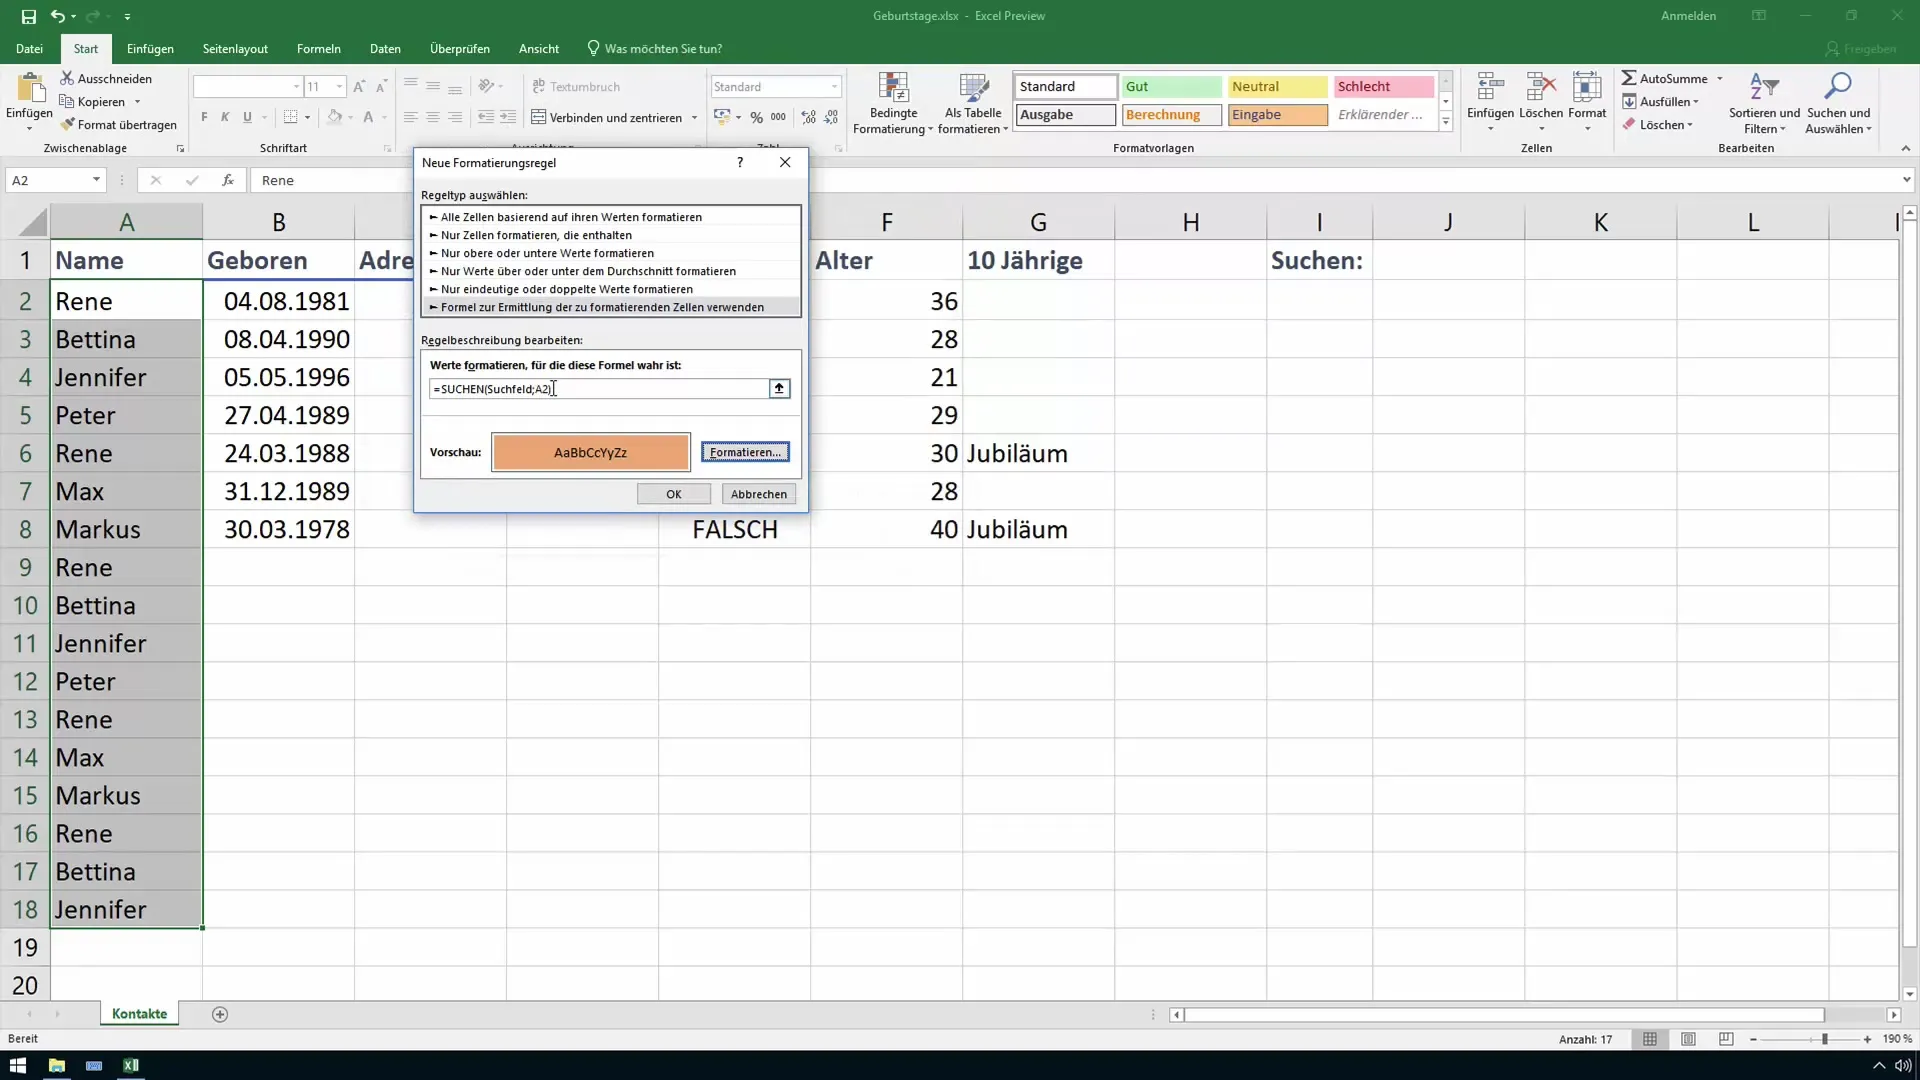Click the Windows Start button
1920x1080 pixels.
coord(18,1065)
